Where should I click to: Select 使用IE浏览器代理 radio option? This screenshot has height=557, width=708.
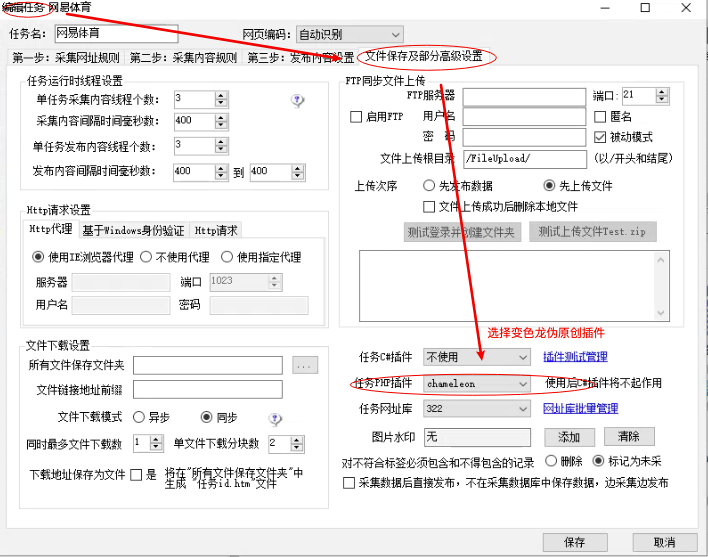(38, 257)
